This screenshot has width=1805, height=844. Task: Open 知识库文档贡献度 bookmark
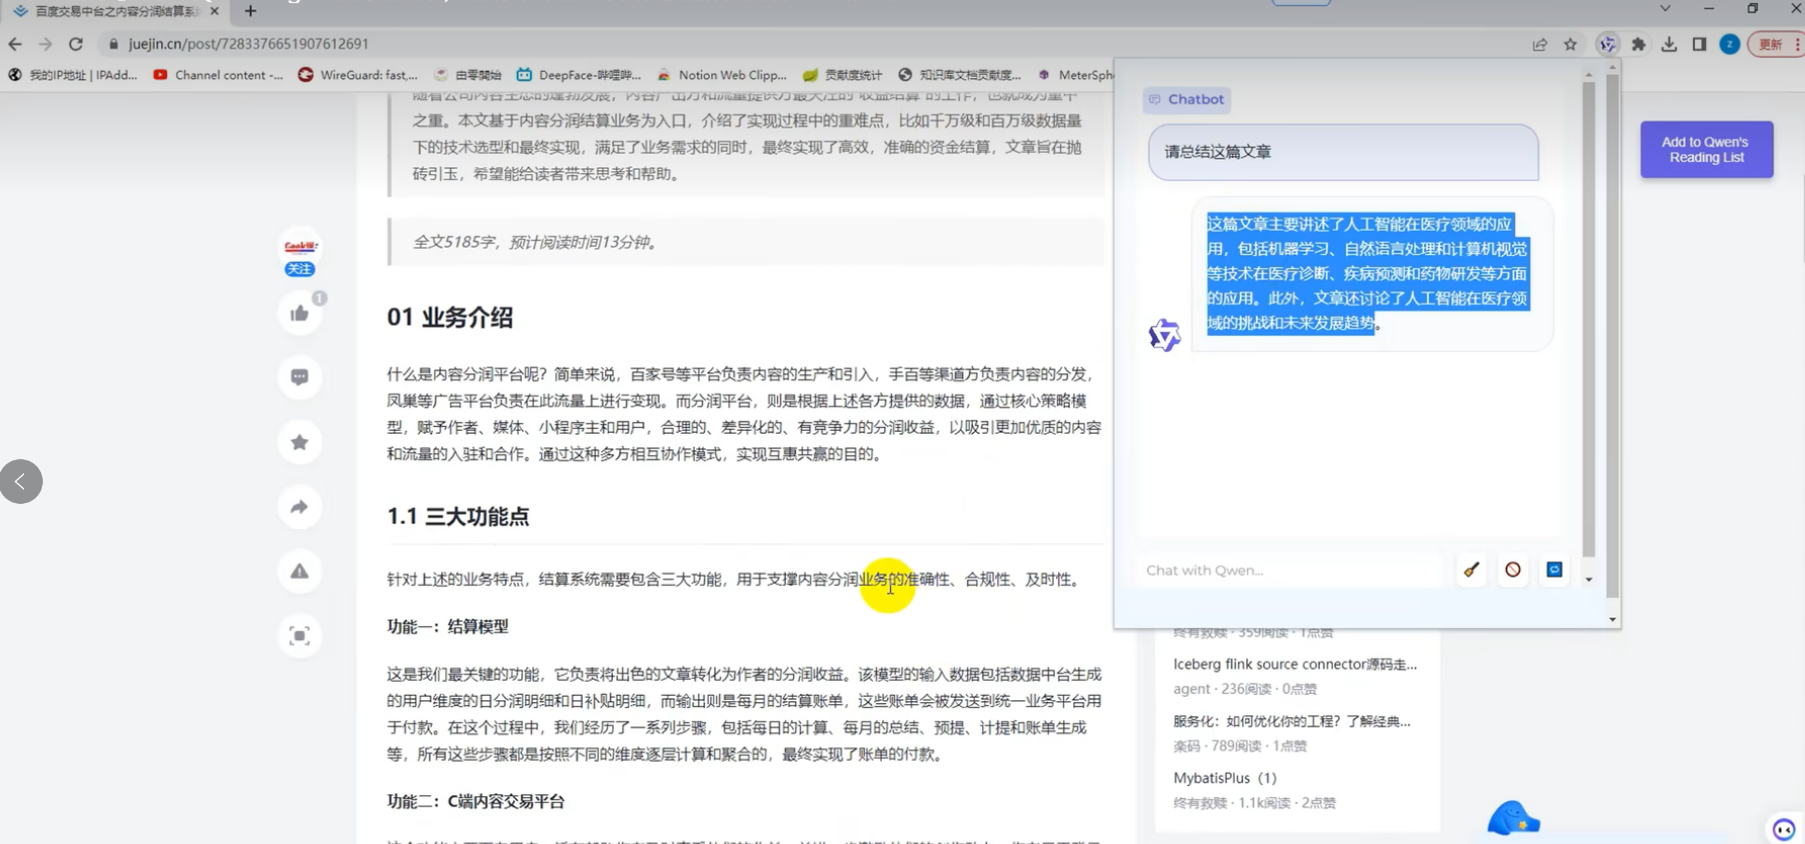[960, 75]
